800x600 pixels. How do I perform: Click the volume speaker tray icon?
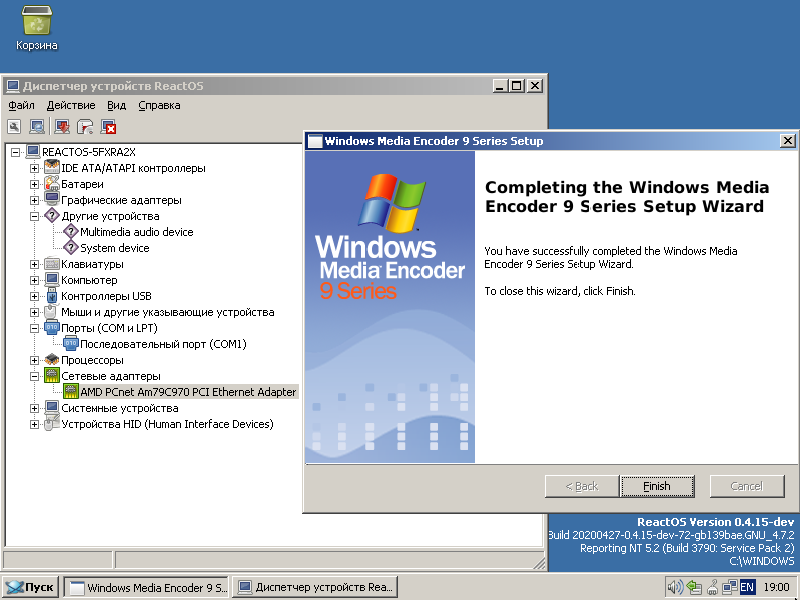[x=675, y=587]
